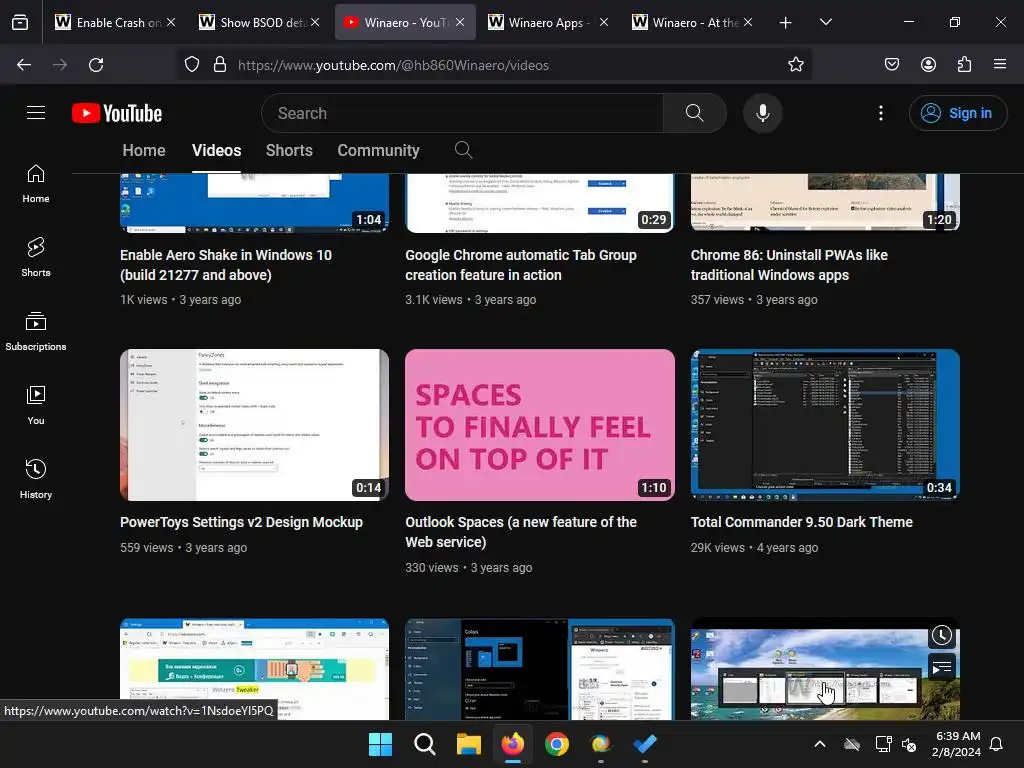Open Outlook Spaces video title link
The width and height of the screenshot is (1024, 768).
[520, 532]
